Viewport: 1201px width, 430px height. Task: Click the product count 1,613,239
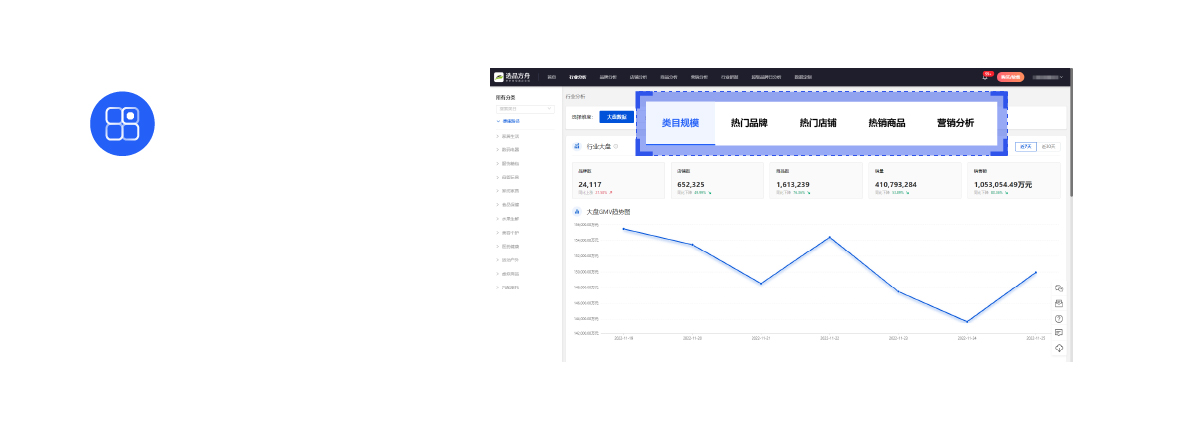pos(793,185)
